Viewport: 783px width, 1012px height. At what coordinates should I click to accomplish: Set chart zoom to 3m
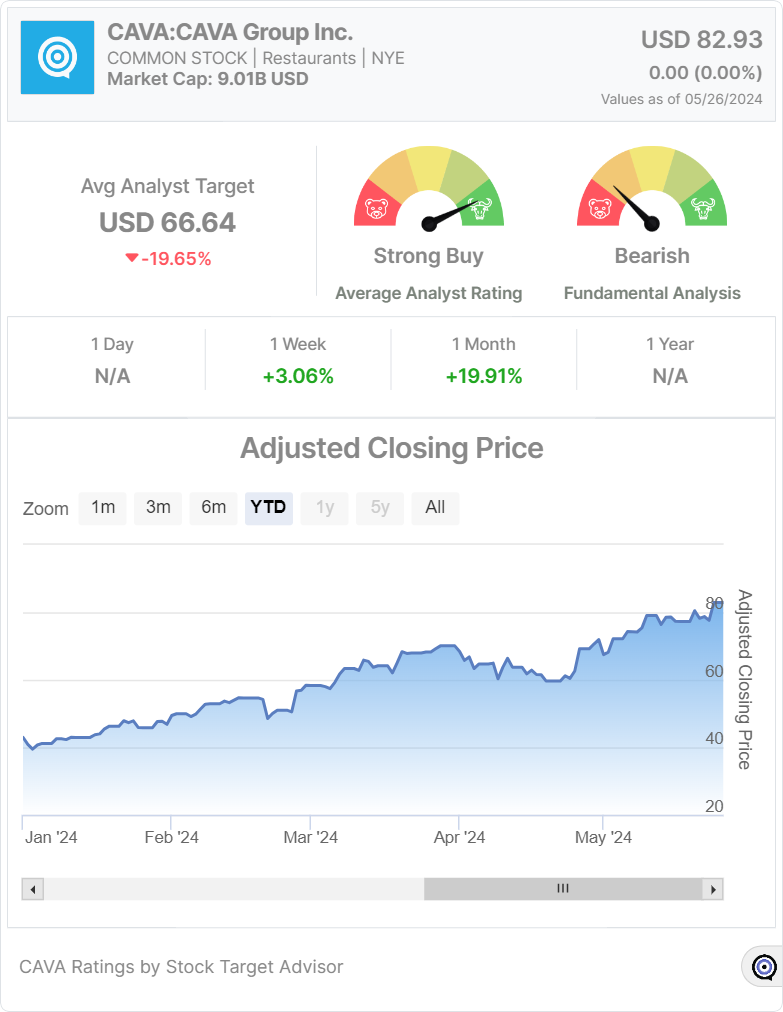pyautogui.click(x=158, y=507)
